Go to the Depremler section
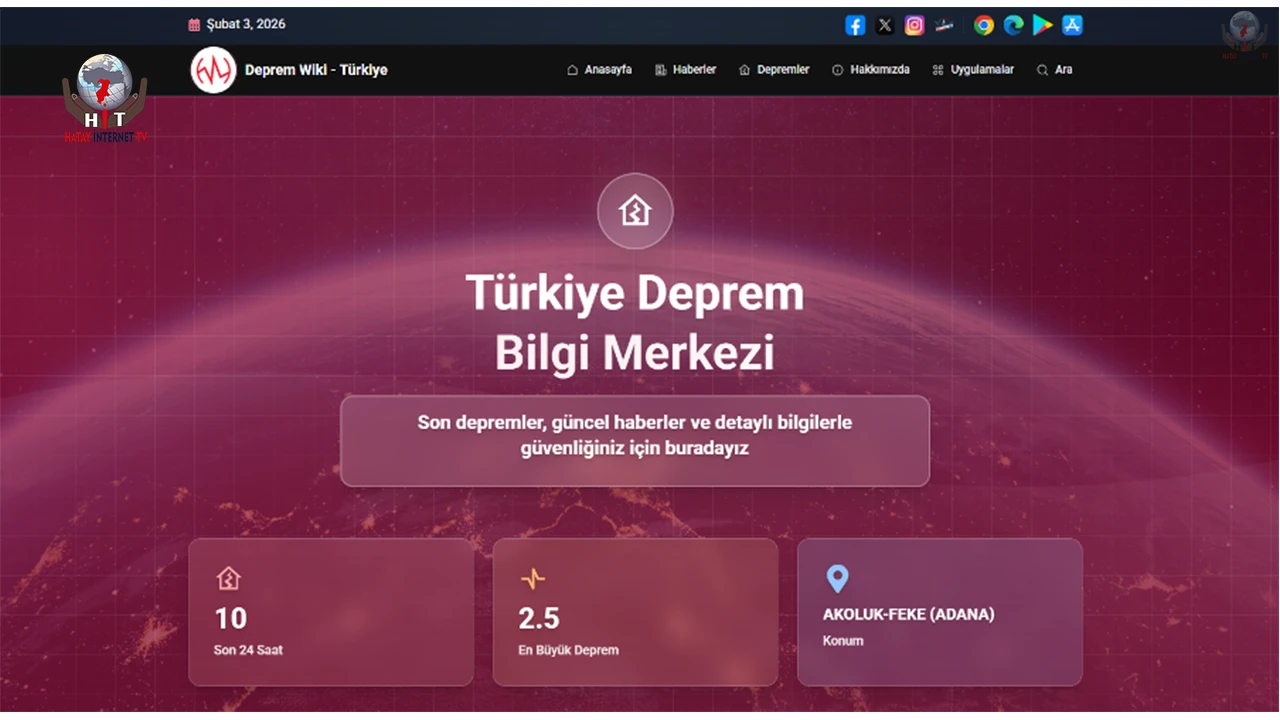 point(774,70)
